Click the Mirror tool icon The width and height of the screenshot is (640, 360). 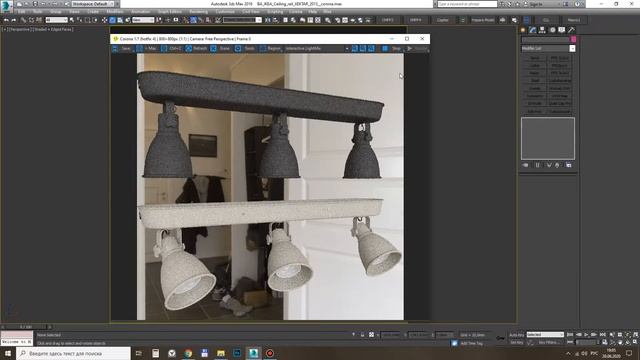pyautogui.click(x=268, y=20)
